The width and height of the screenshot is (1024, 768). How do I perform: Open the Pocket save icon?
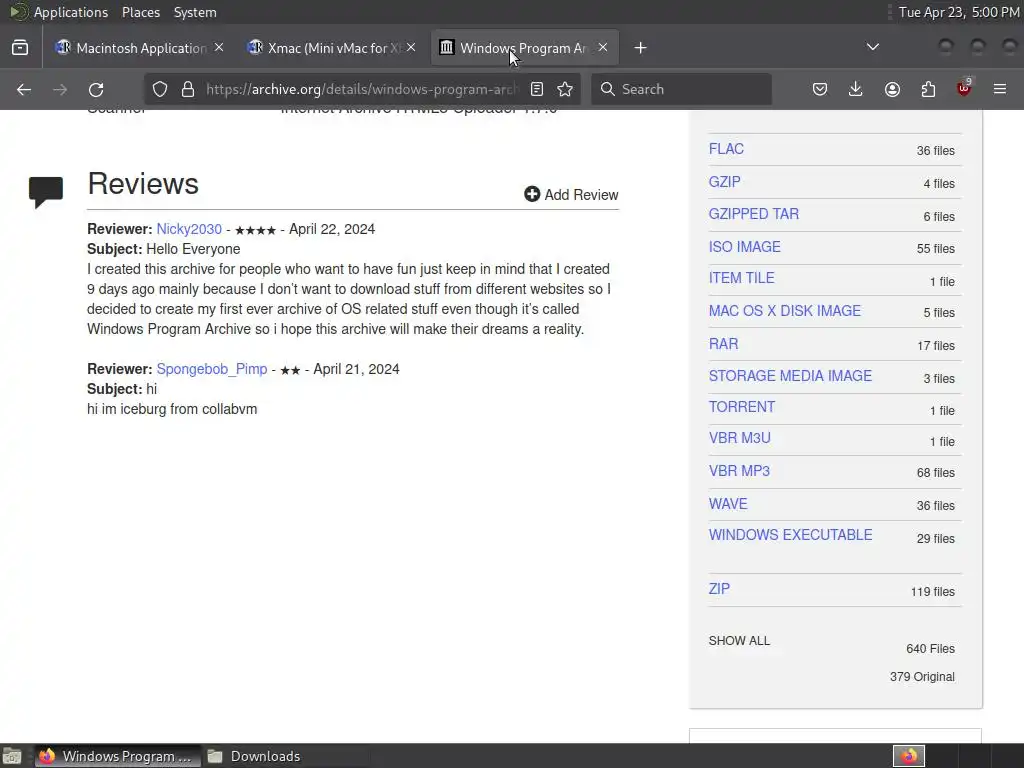coord(820,89)
